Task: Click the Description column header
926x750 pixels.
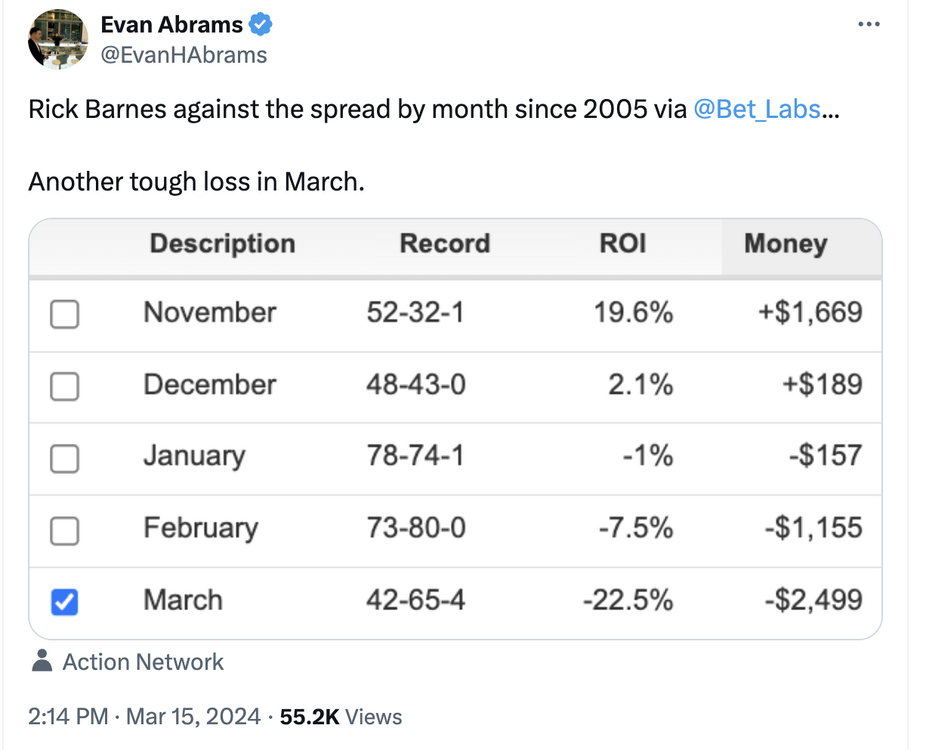Action: pos(222,244)
